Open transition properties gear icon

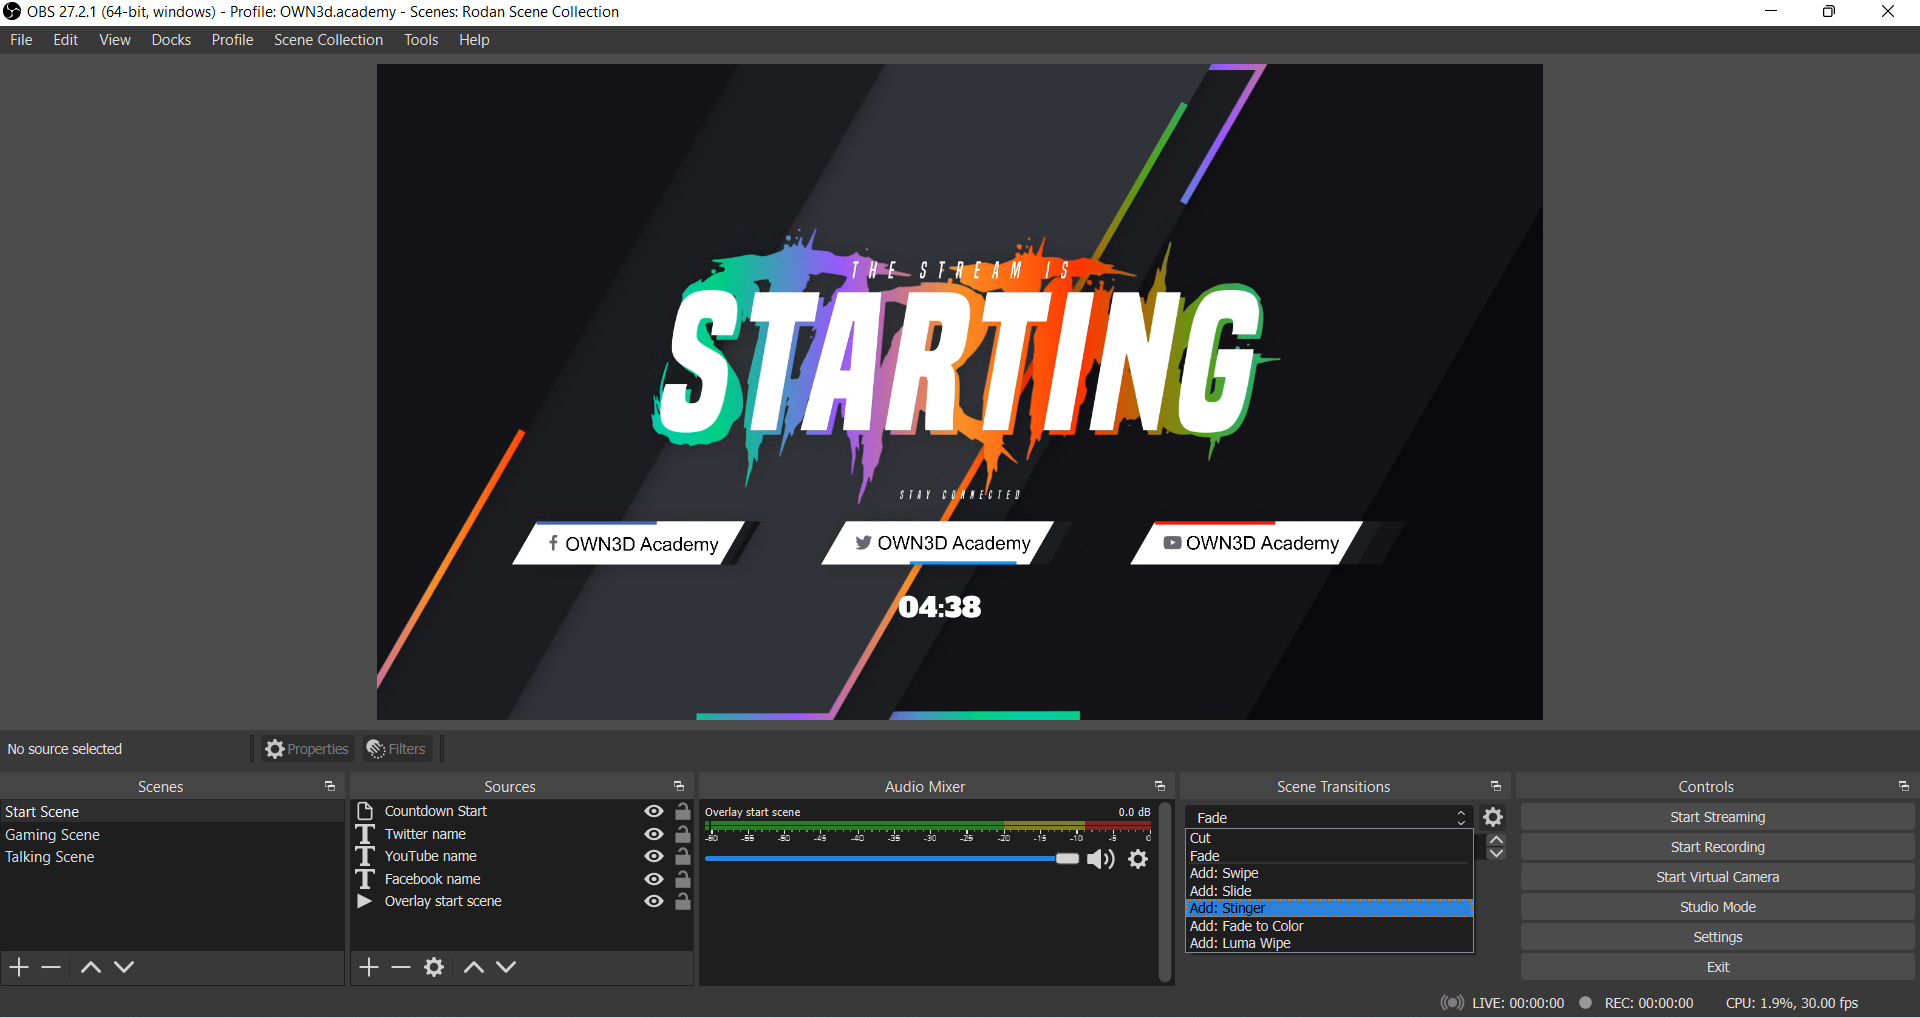pyautogui.click(x=1493, y=817)
